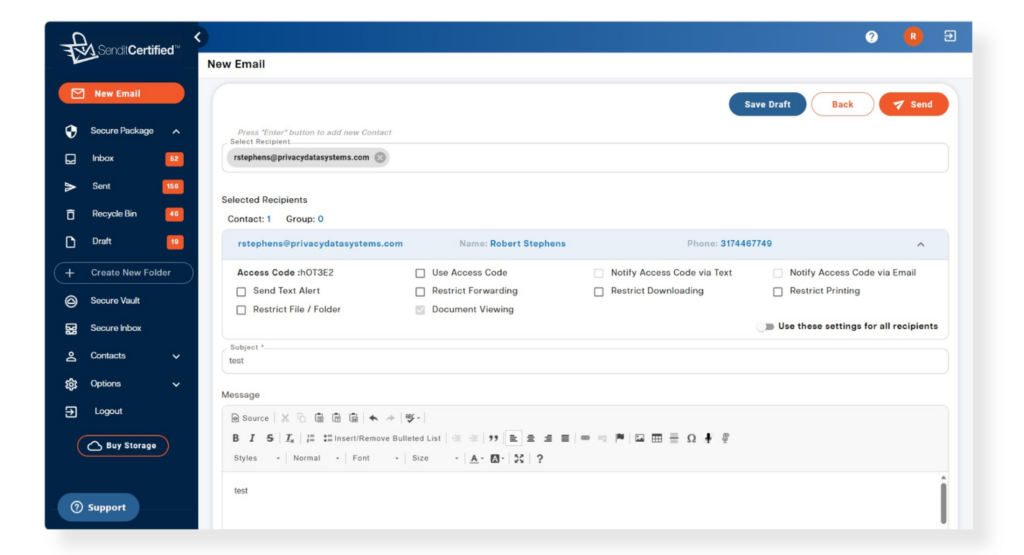This screenshot has width=1024, height=555.
Task: Insert a table into the message
Action: pos(657,438)
